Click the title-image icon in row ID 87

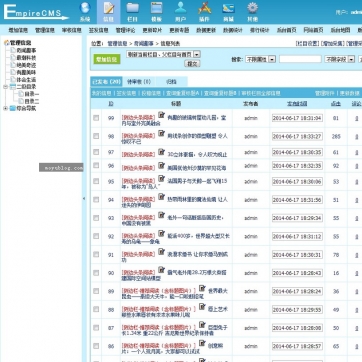[x=202, y=325]
